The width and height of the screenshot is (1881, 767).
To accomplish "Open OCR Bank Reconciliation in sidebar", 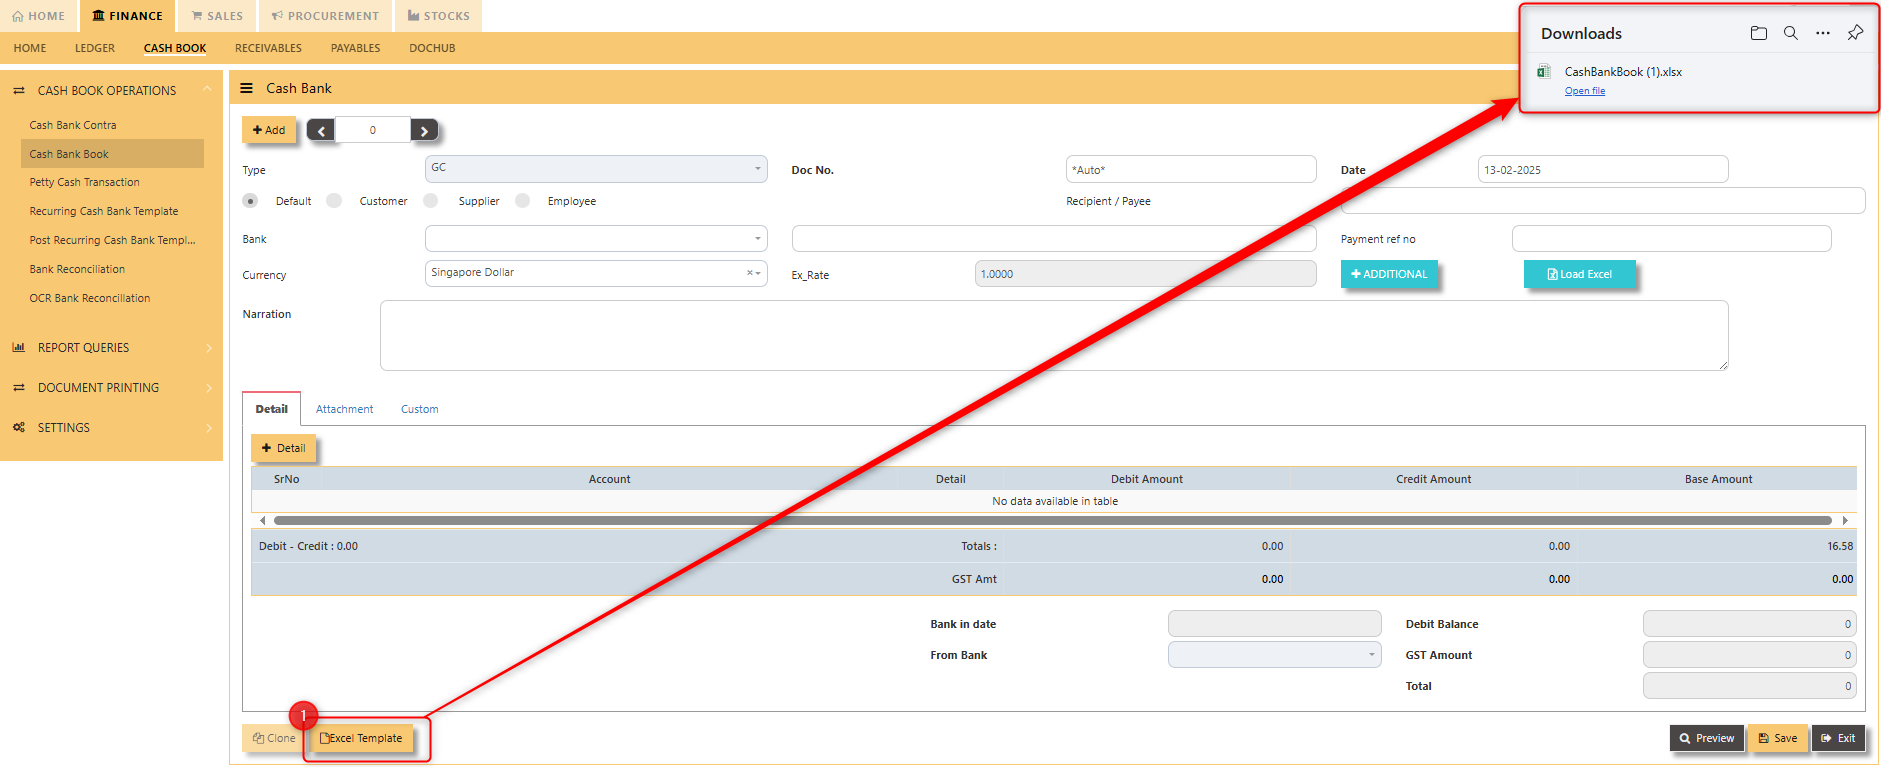I will [90, 298].
